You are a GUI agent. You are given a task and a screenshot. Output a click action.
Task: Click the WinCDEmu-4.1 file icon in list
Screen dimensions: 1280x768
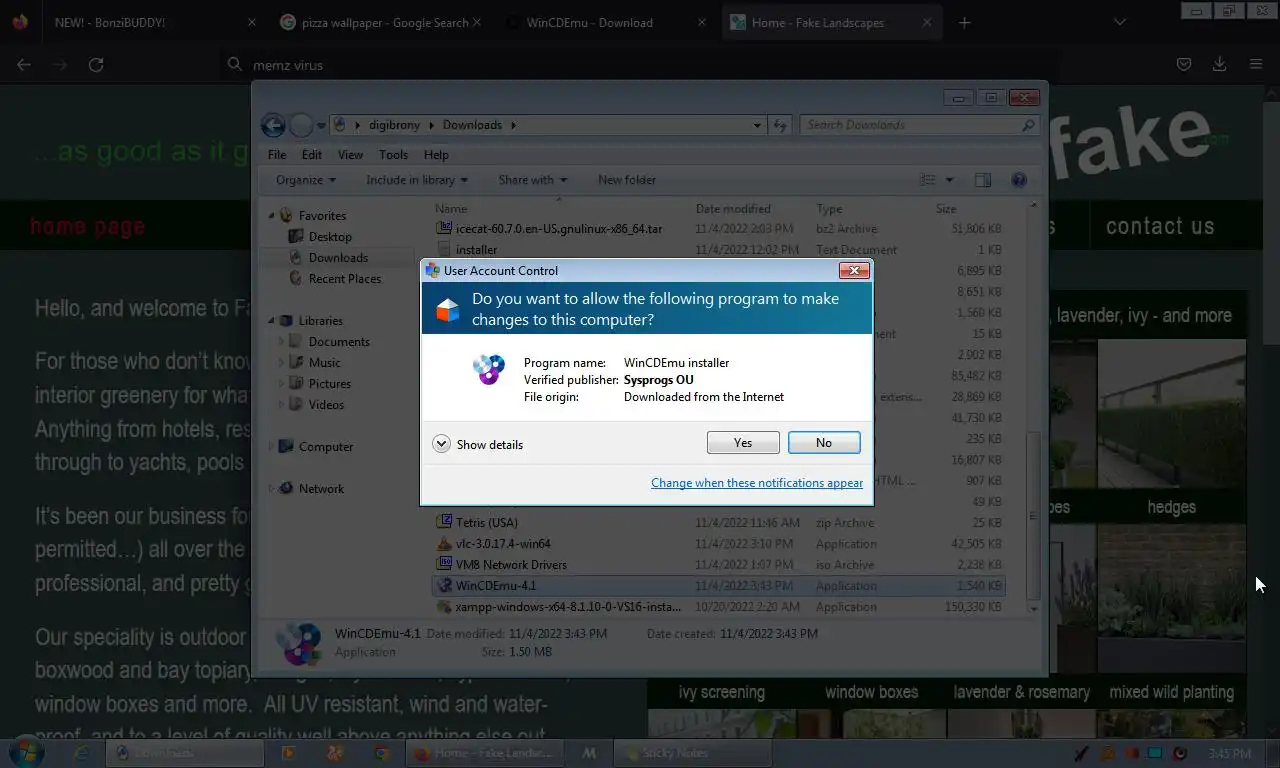point(445,586)
